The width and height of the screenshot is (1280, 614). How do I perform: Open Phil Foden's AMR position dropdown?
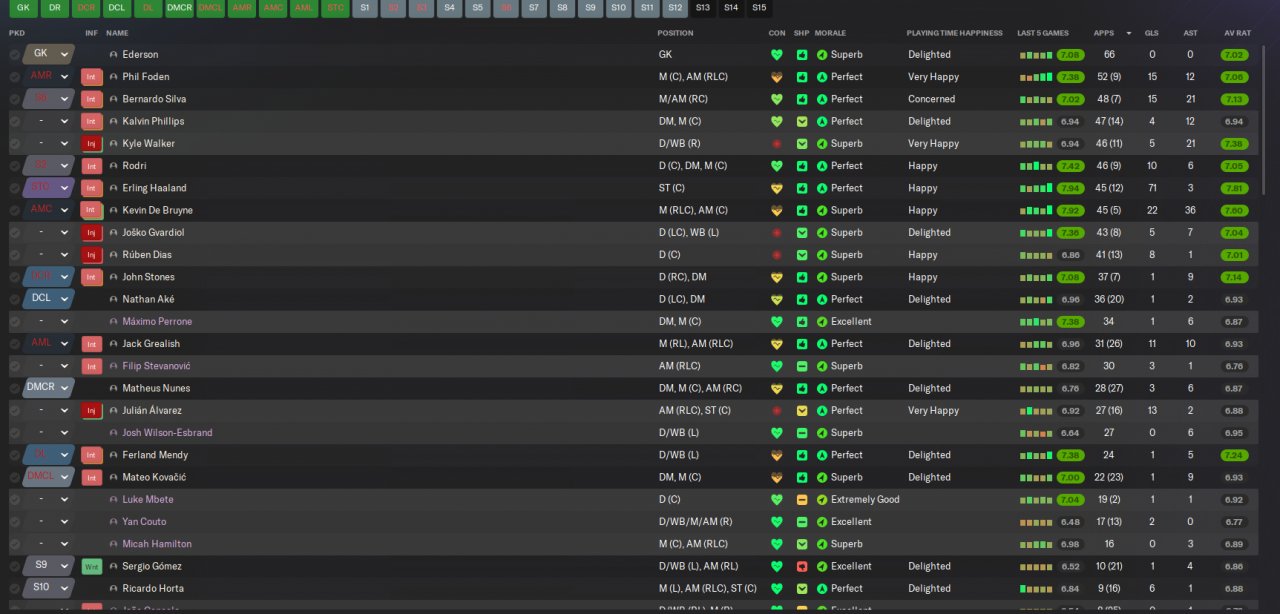pos(48,76)
